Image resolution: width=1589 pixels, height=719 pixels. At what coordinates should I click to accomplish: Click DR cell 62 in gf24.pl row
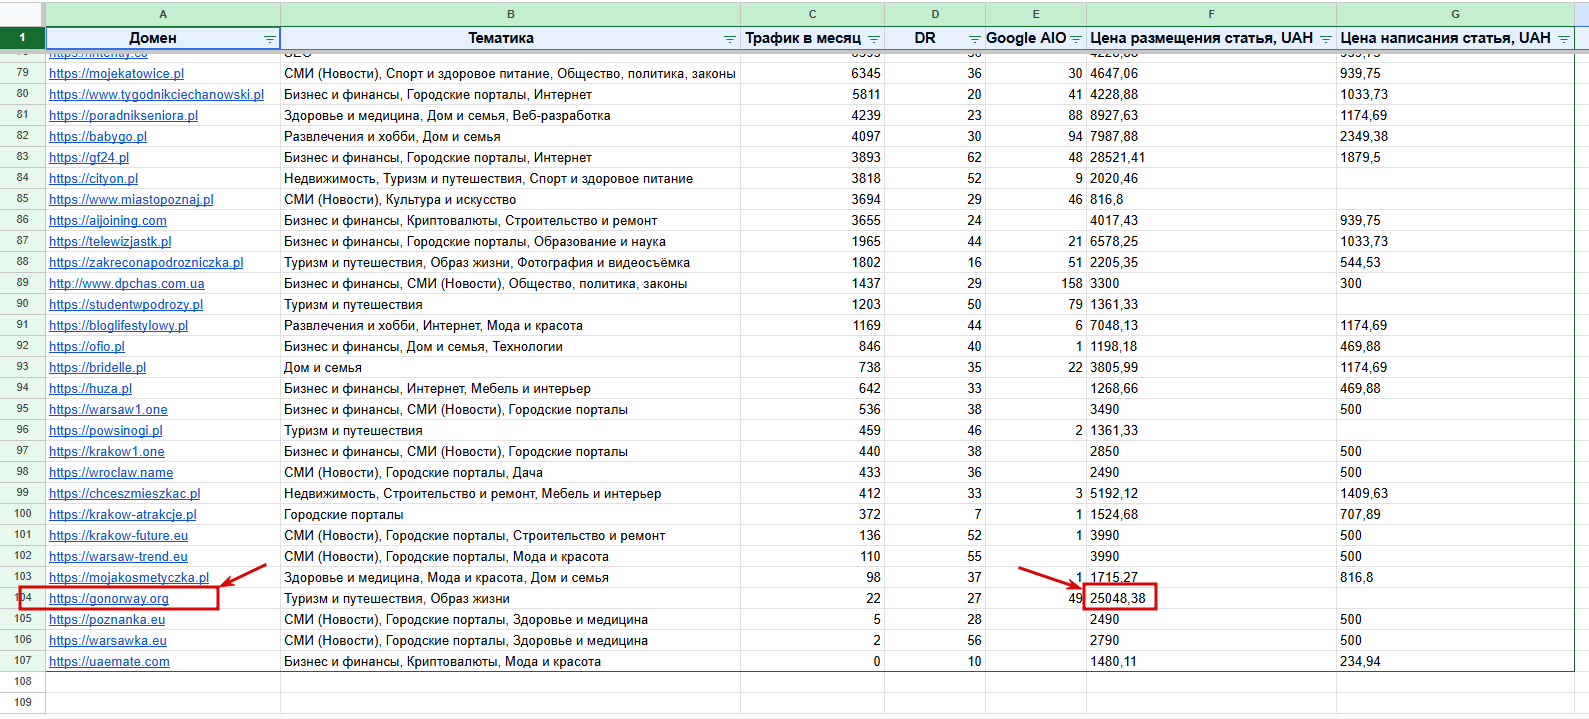click(935, 157)
